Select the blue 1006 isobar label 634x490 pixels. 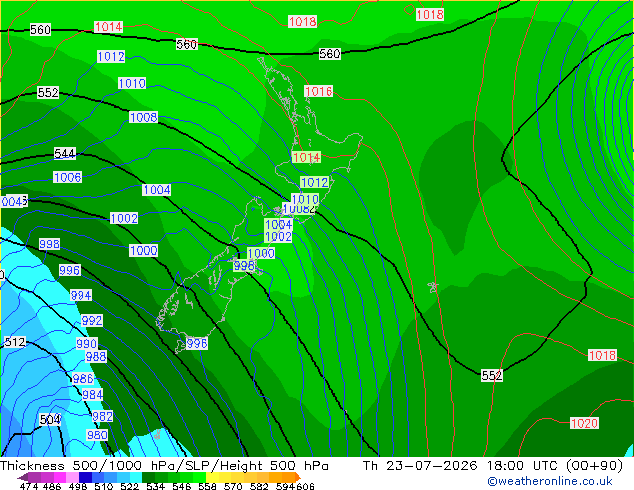tap(68, 177)
